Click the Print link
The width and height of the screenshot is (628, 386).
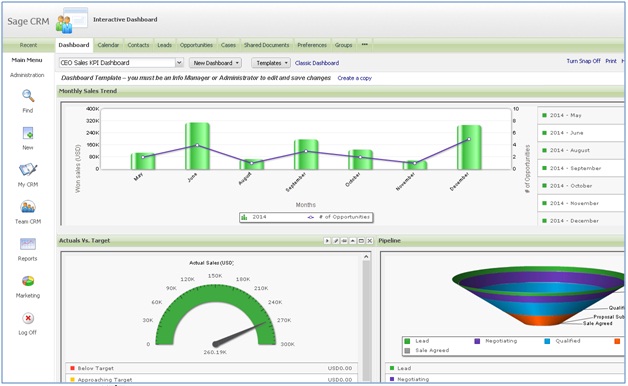(611, 61)
